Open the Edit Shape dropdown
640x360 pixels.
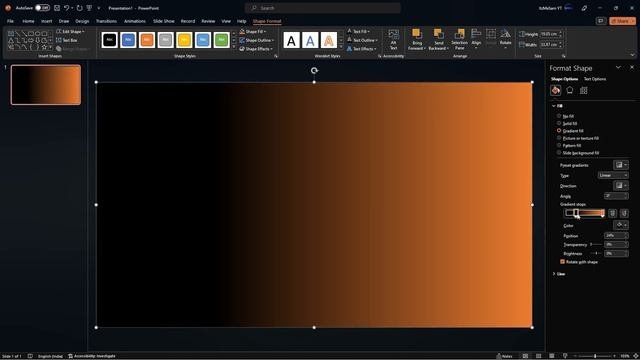(x=70, y=31)
